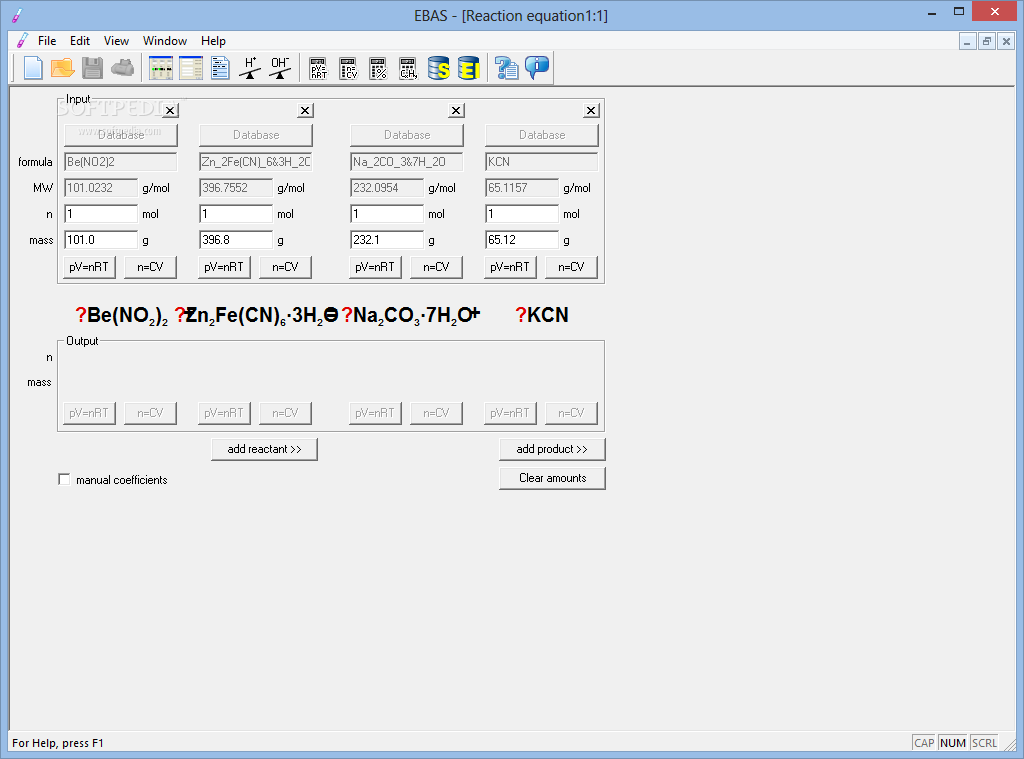Screen dimensions: 1024x759
Task: Save using the floppy disk icon
Action: [92, 68]
